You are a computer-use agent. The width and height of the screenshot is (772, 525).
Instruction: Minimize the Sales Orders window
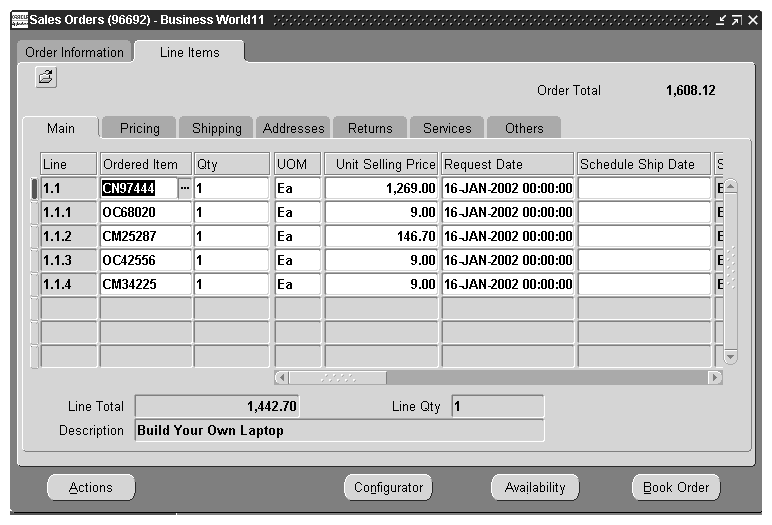tap(721, 20)
